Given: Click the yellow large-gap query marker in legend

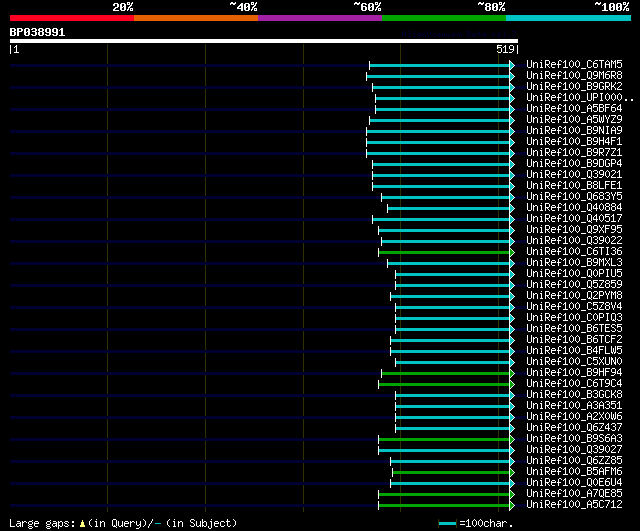Looking at the screenshot, I should click(82, 524).
